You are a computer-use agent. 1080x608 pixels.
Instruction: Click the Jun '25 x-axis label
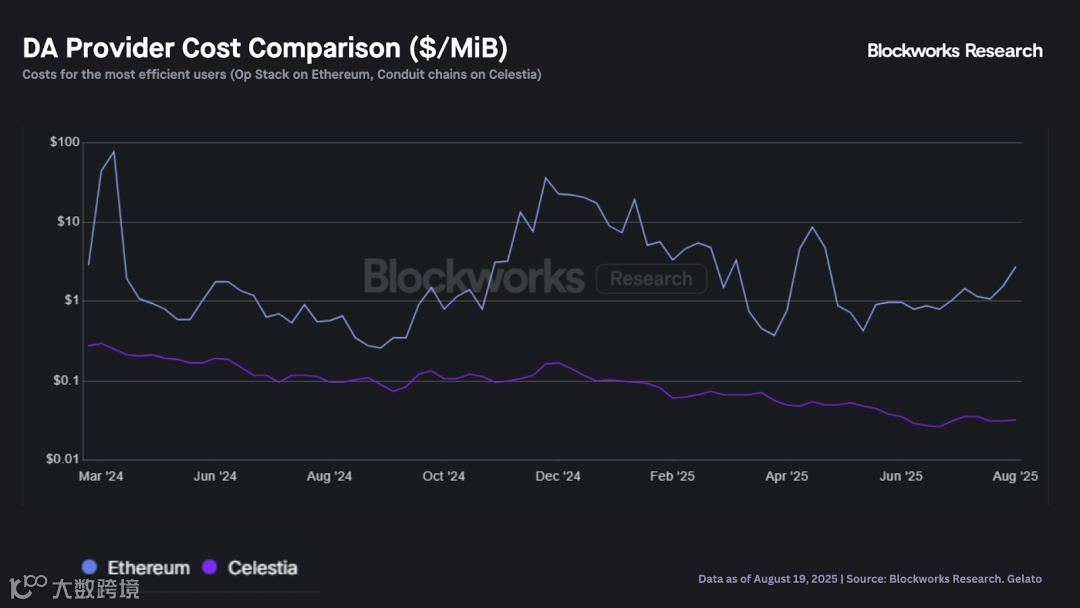click(901, 476)
